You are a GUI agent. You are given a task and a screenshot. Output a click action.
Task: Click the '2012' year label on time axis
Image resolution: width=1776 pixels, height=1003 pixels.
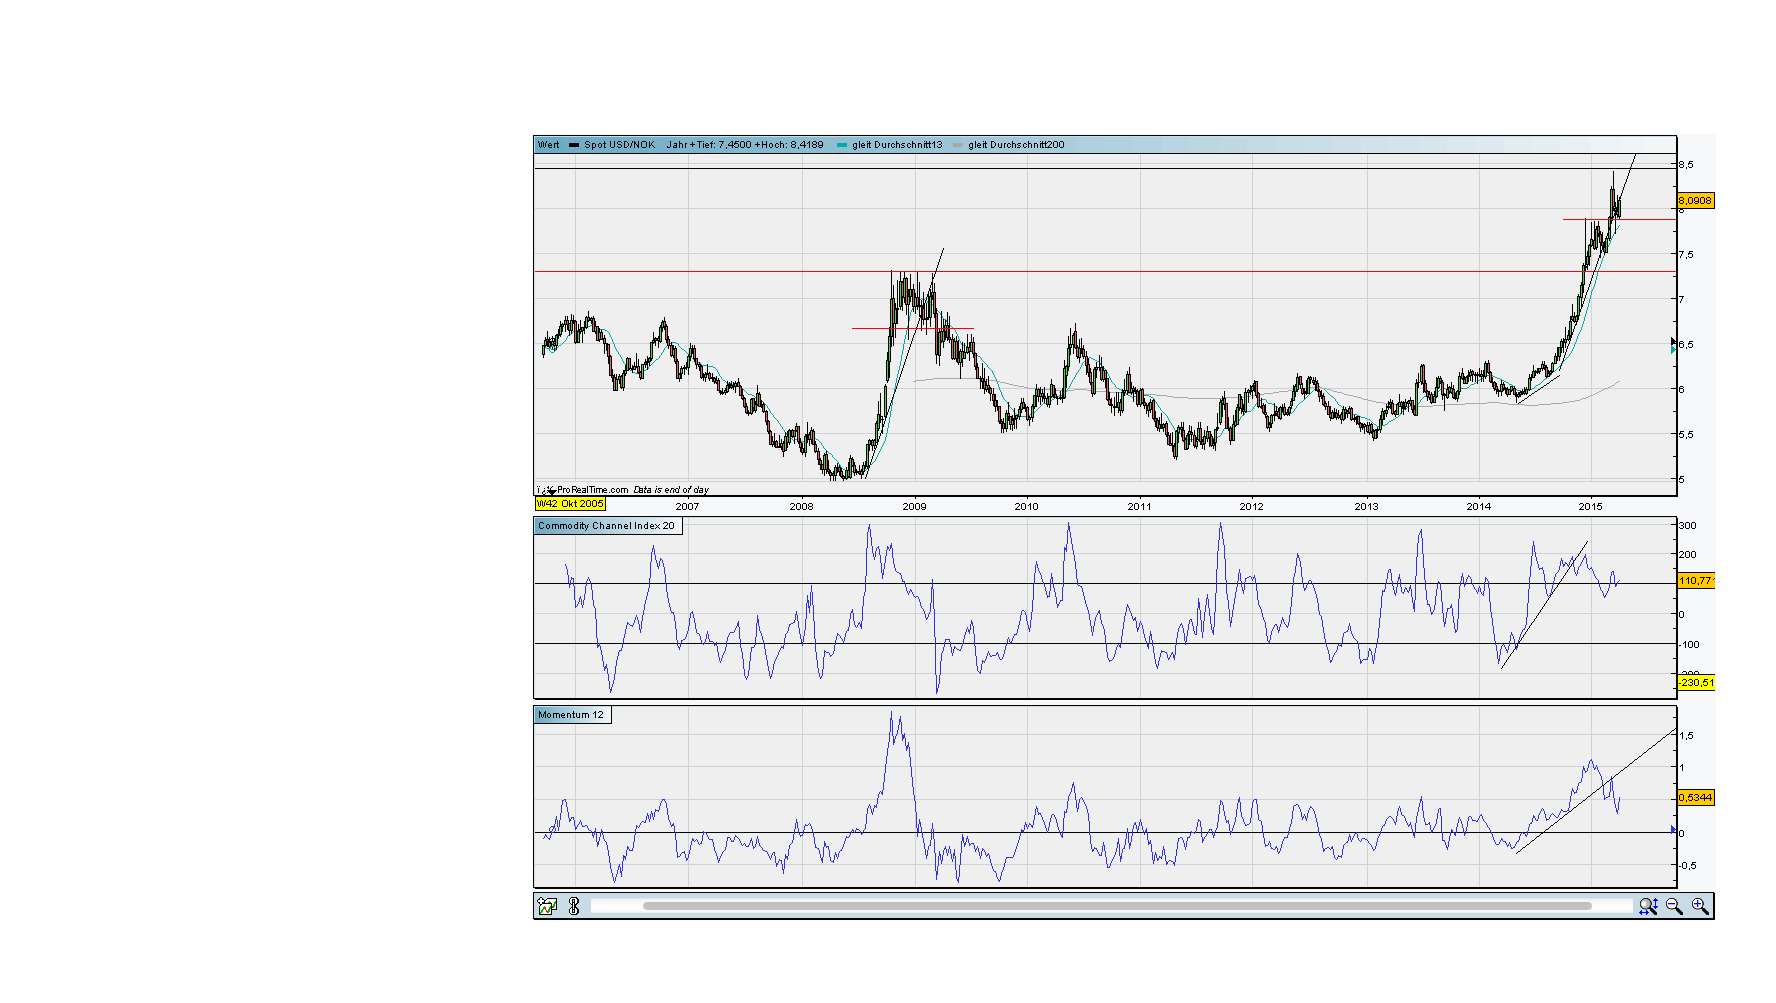(x=1251, y=506)
